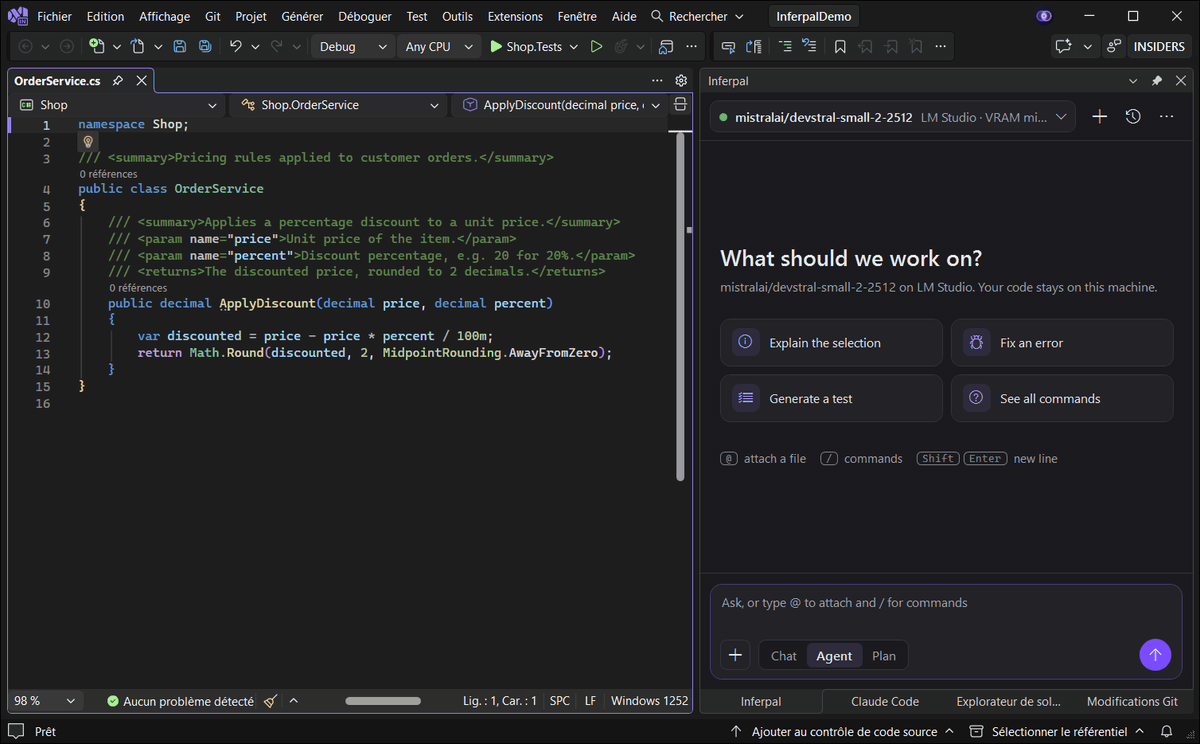Click the first icon of the text editor toolbar
The image size is (1200, 744).
pos(728,46)
